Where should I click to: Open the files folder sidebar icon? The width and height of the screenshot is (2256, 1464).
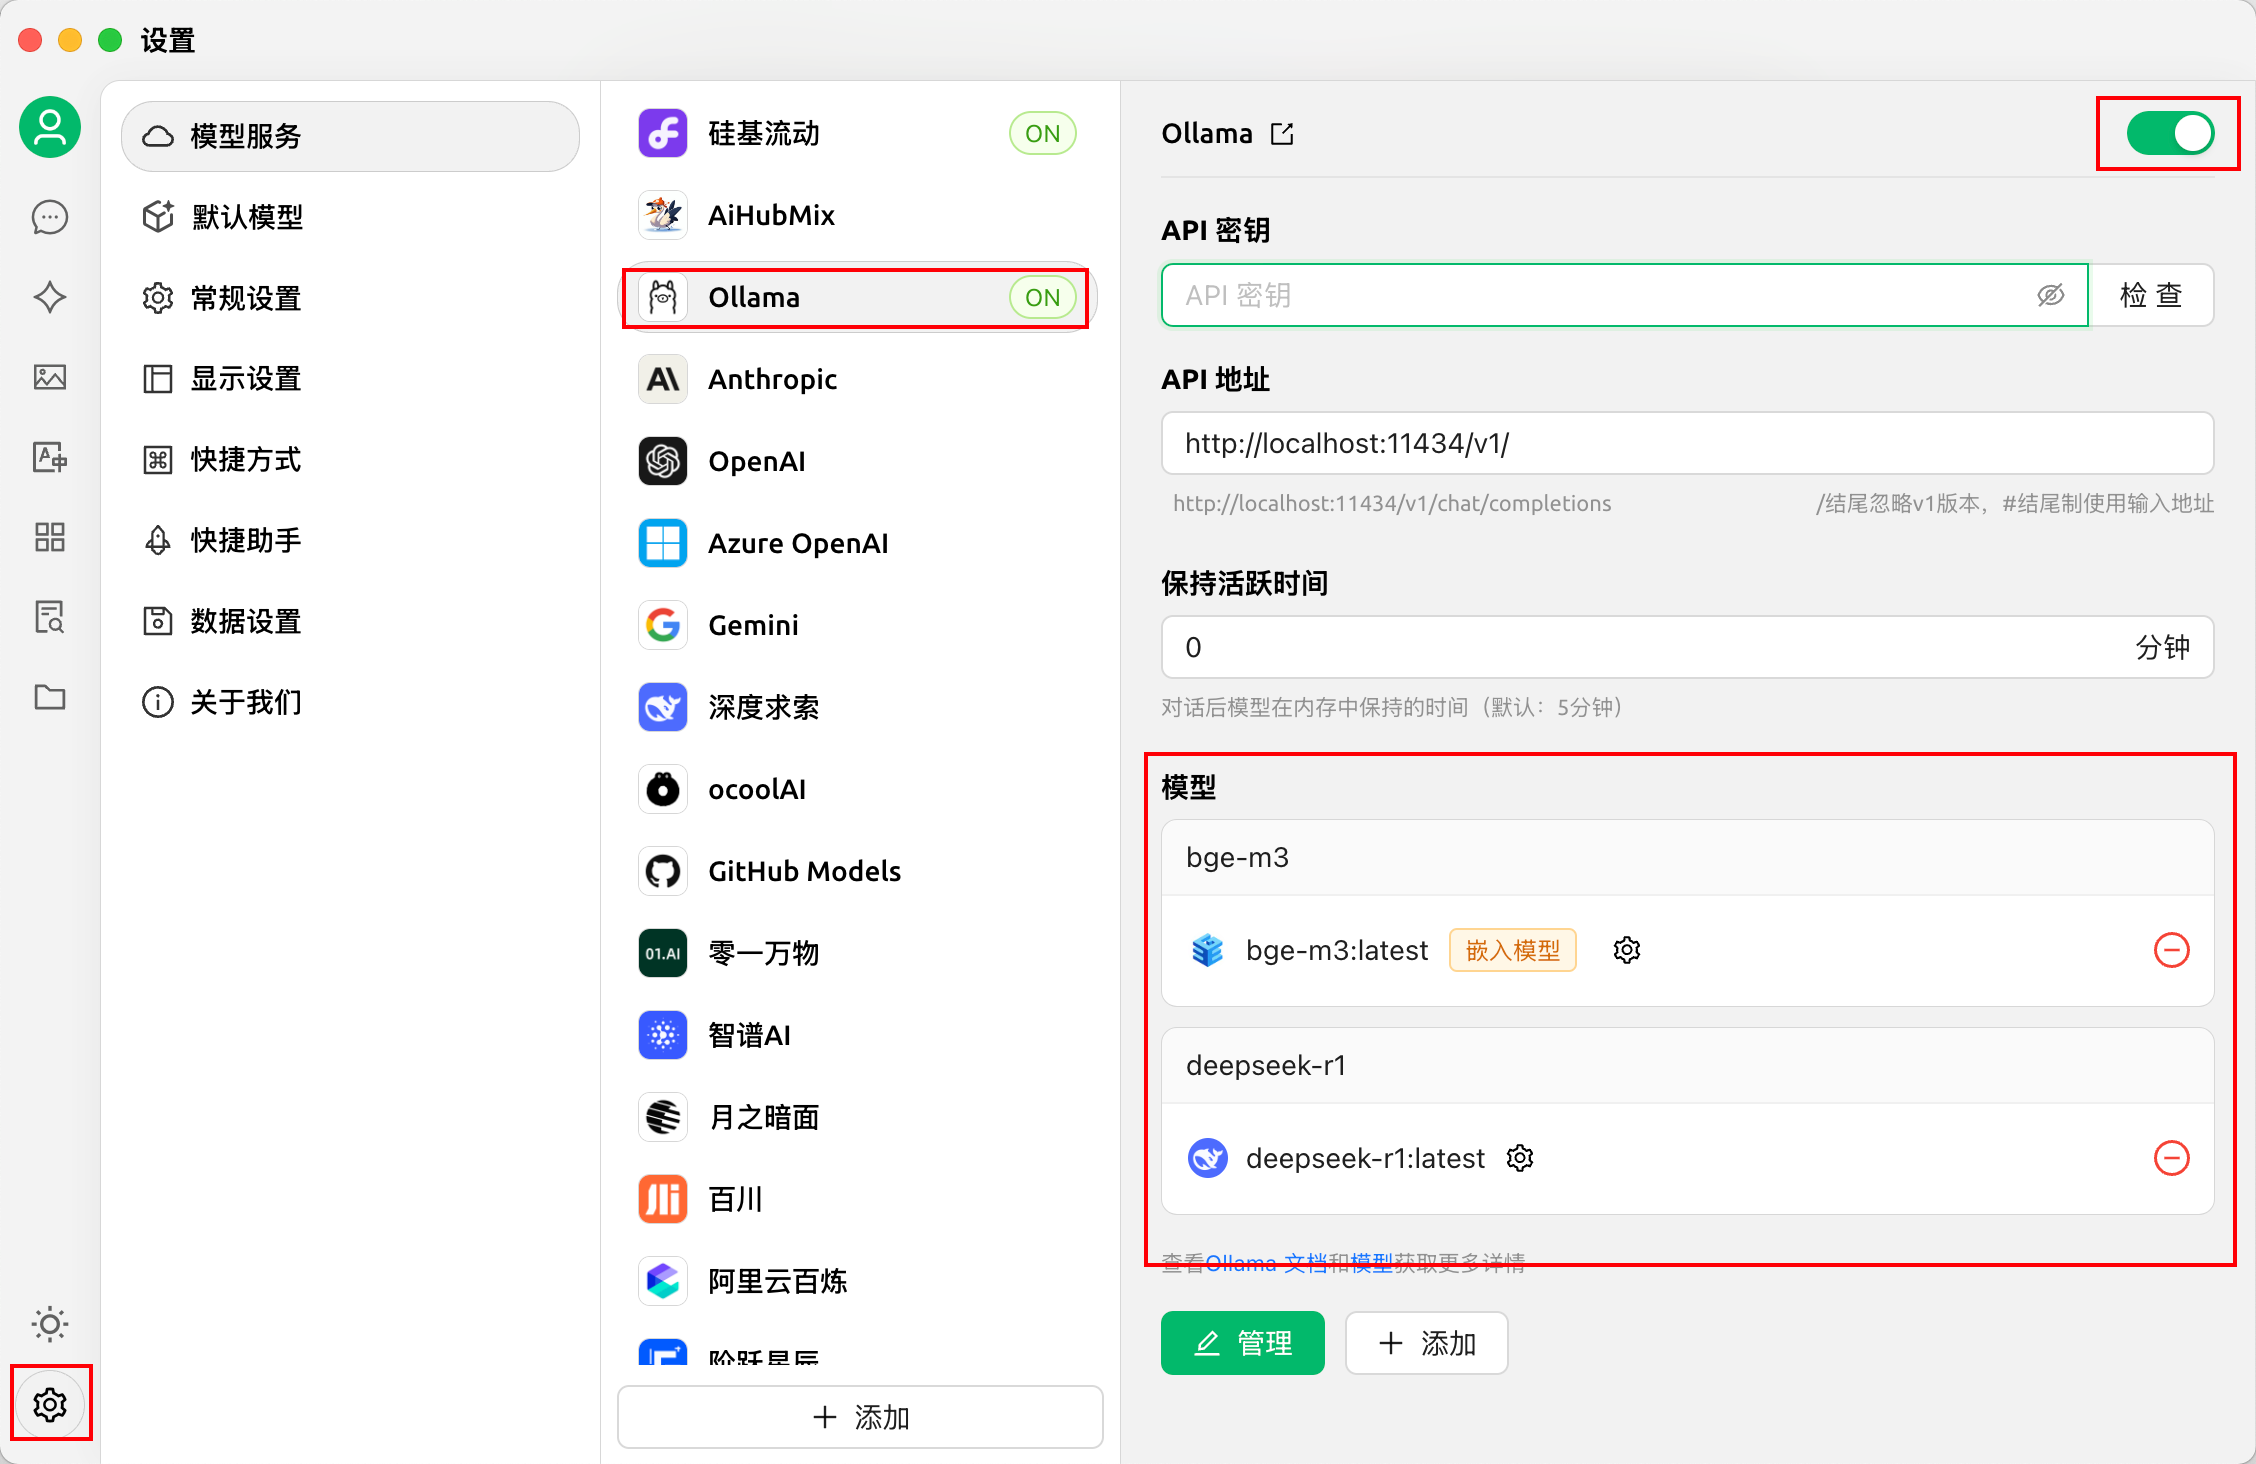click(49, 697)
